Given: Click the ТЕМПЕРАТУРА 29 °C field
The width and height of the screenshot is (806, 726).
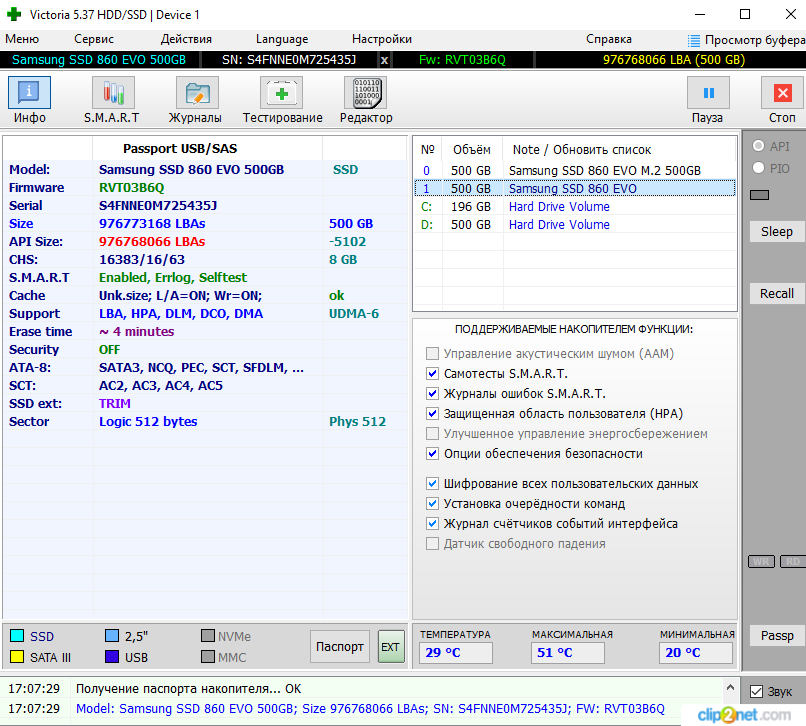Looking at the screenshot, I should point(455,652).
